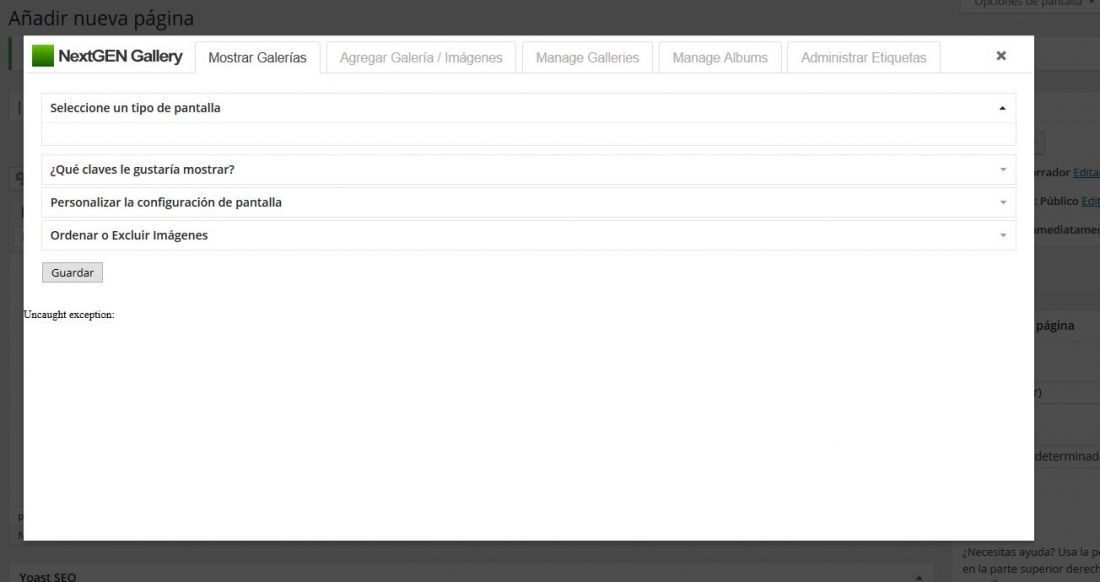Close the NextGEN Gallery modal window

pos(1001,55)
